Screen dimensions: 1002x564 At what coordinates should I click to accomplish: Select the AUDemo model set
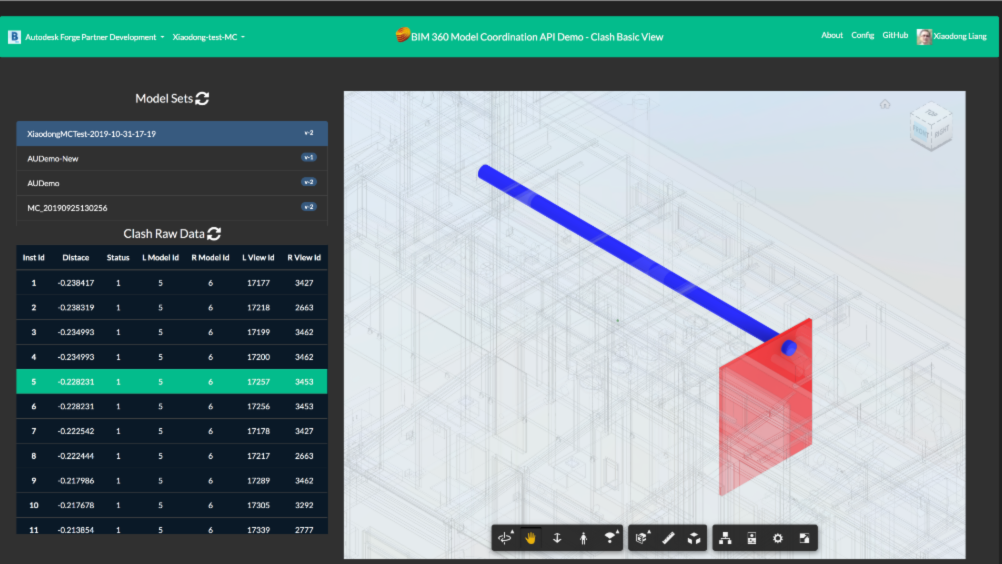tap(172, 183)
